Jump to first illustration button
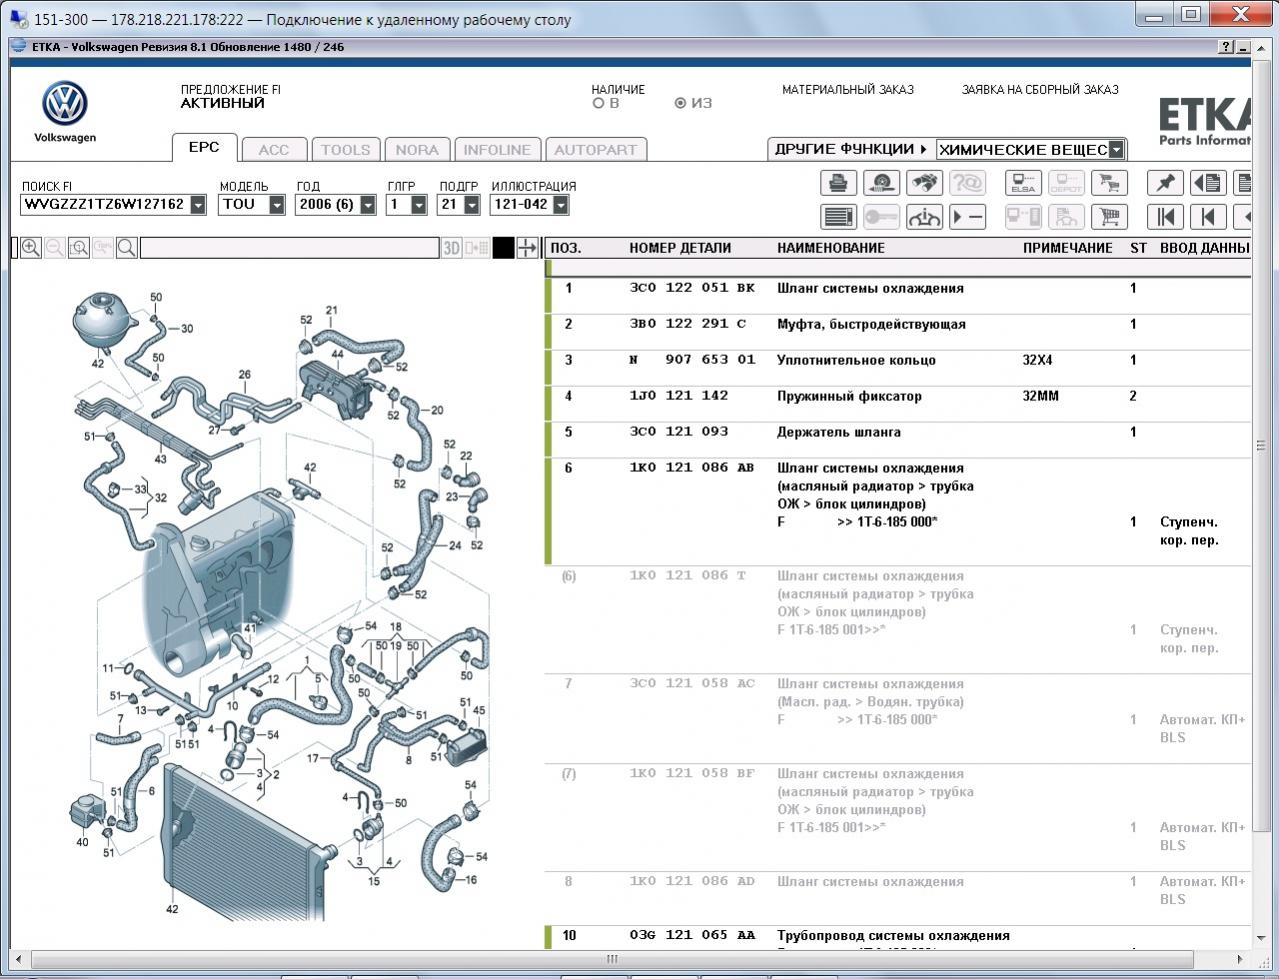 click(x=1165, y=216)
